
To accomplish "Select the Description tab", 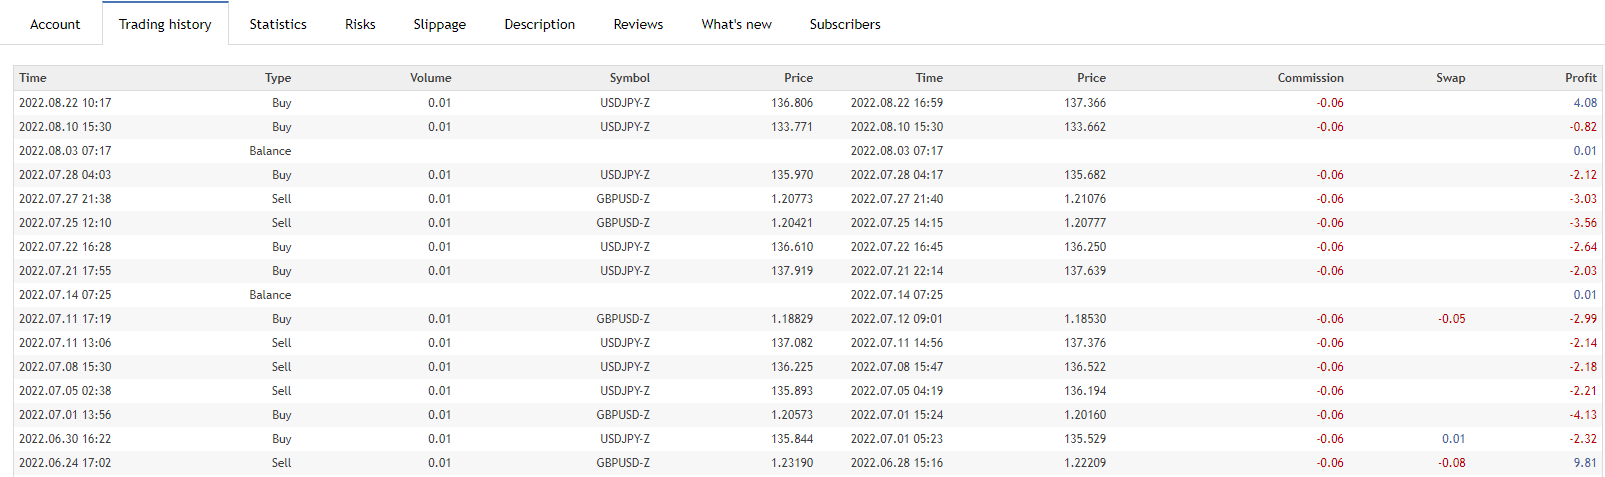I will click(x=539, y=24).
